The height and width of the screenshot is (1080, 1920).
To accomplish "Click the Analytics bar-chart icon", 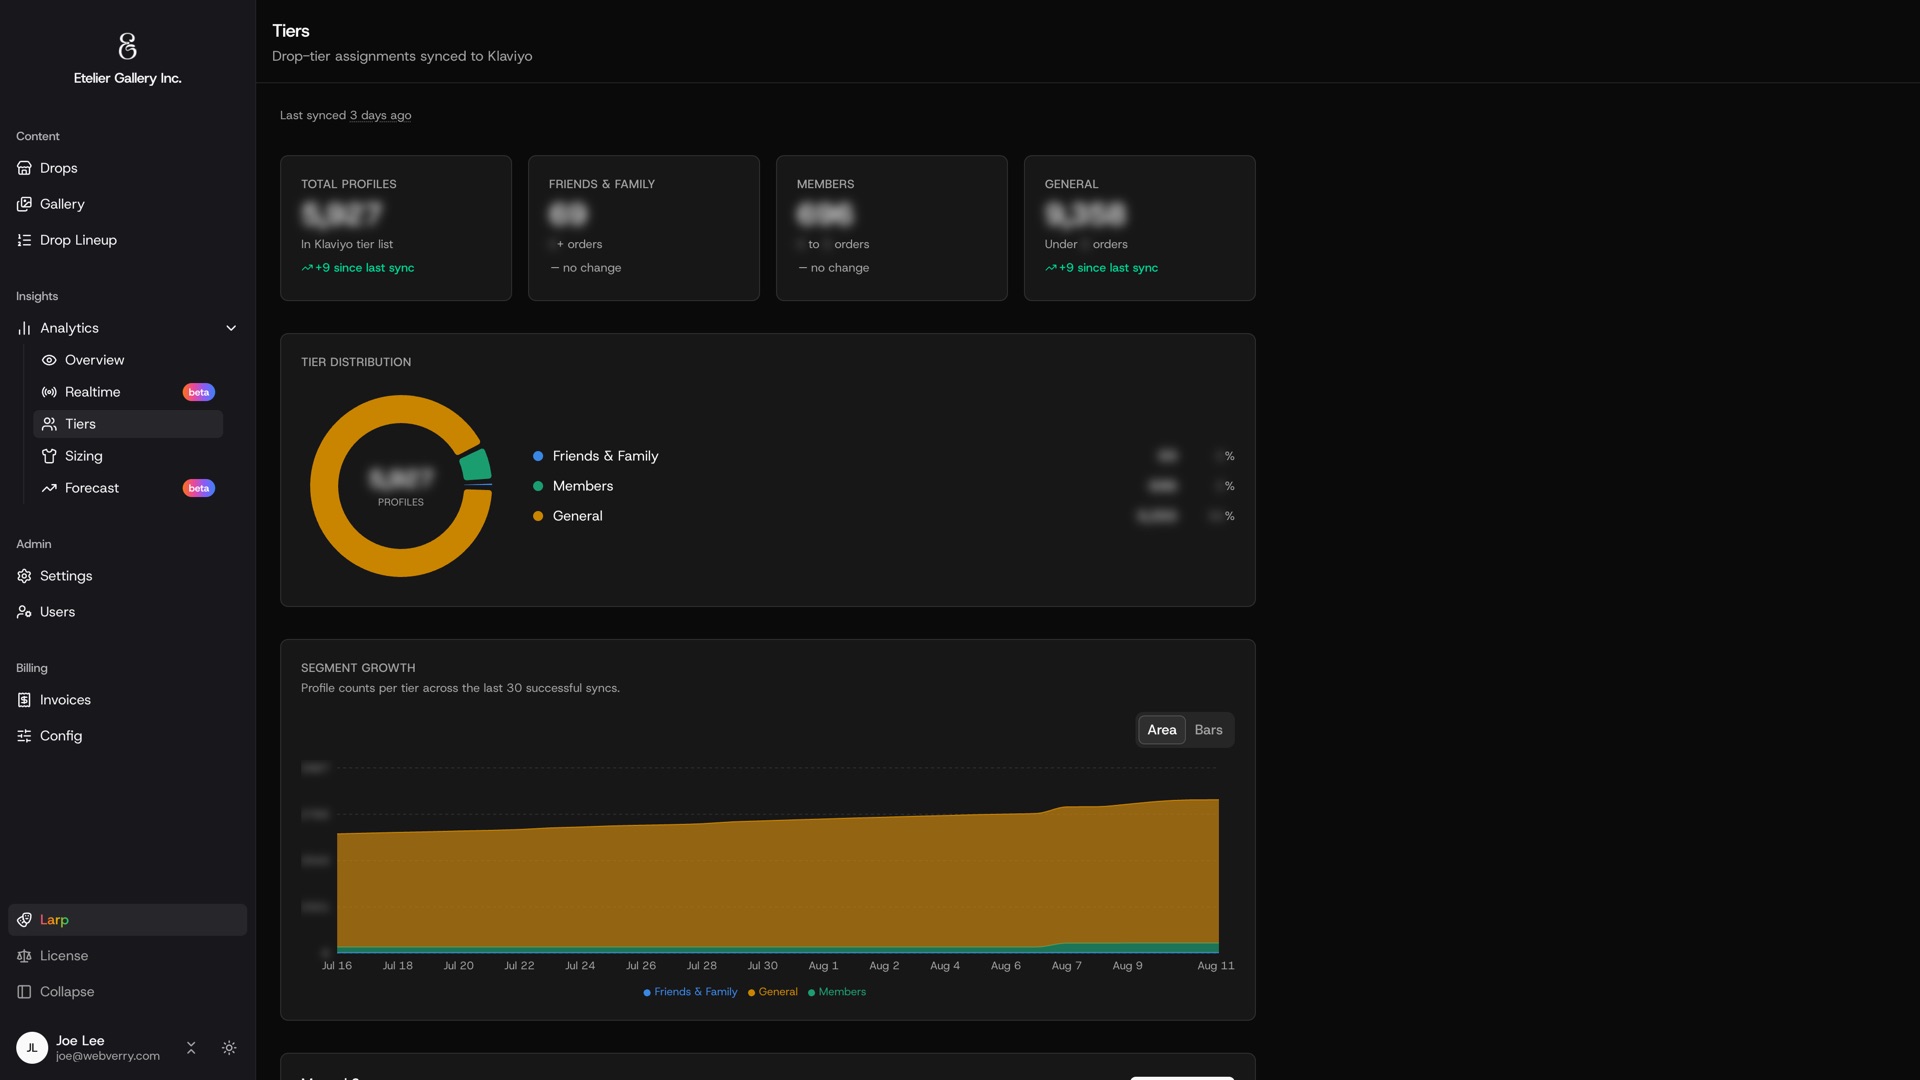I will click(x=24, y=328).
